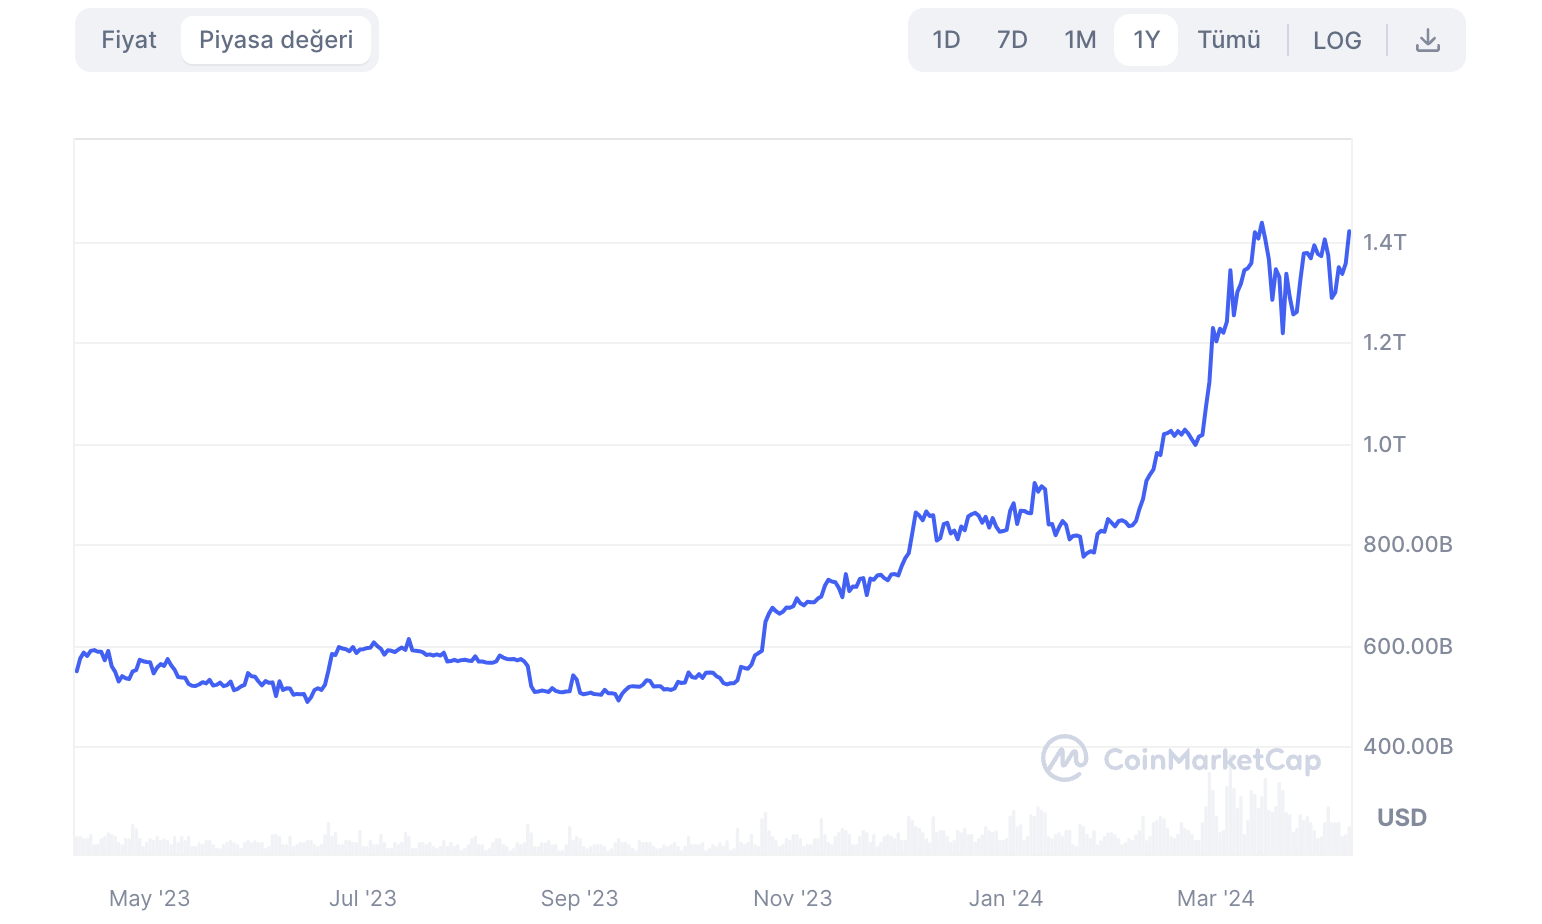1542x924 pixels.
Task: Select the 1M time range
Action: pyautogui.click(x=1080, y=39)
